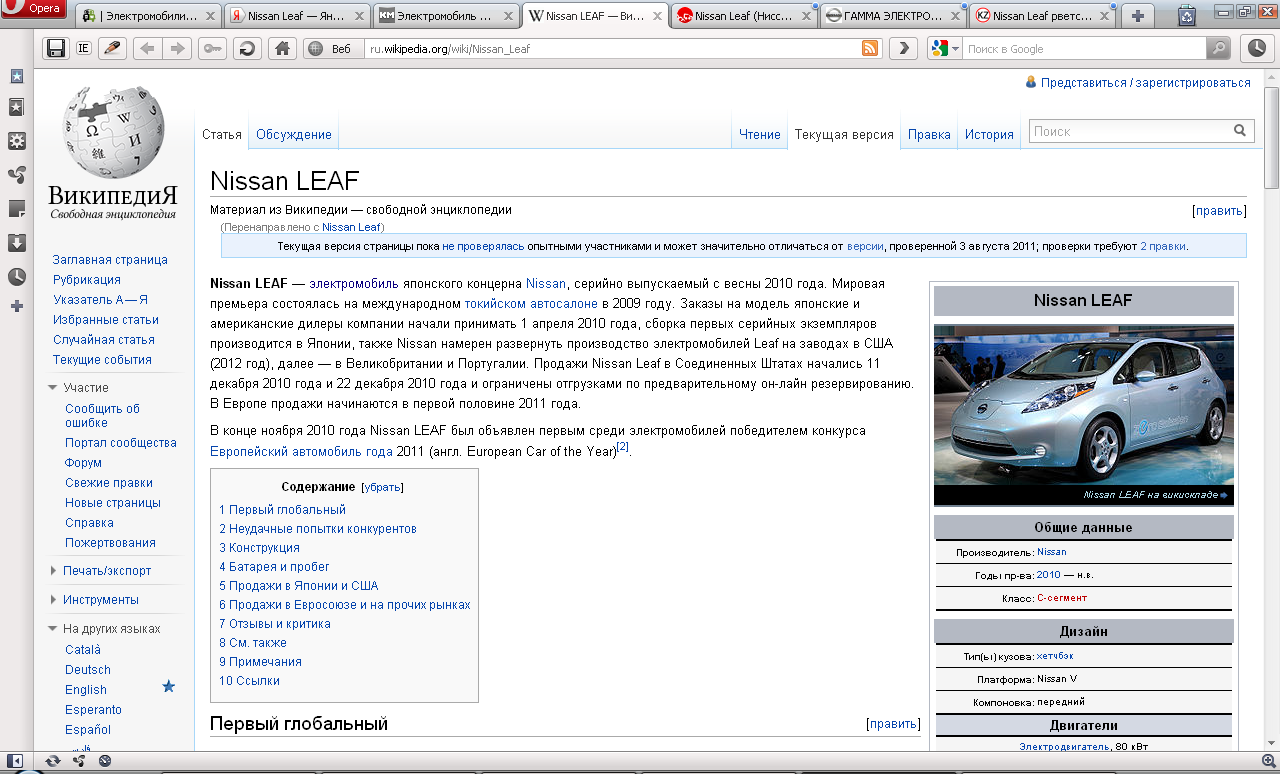Click the Wikipedia search magnifier button
This screenshot has width=1280, height=774.
tap(1240, 131)
